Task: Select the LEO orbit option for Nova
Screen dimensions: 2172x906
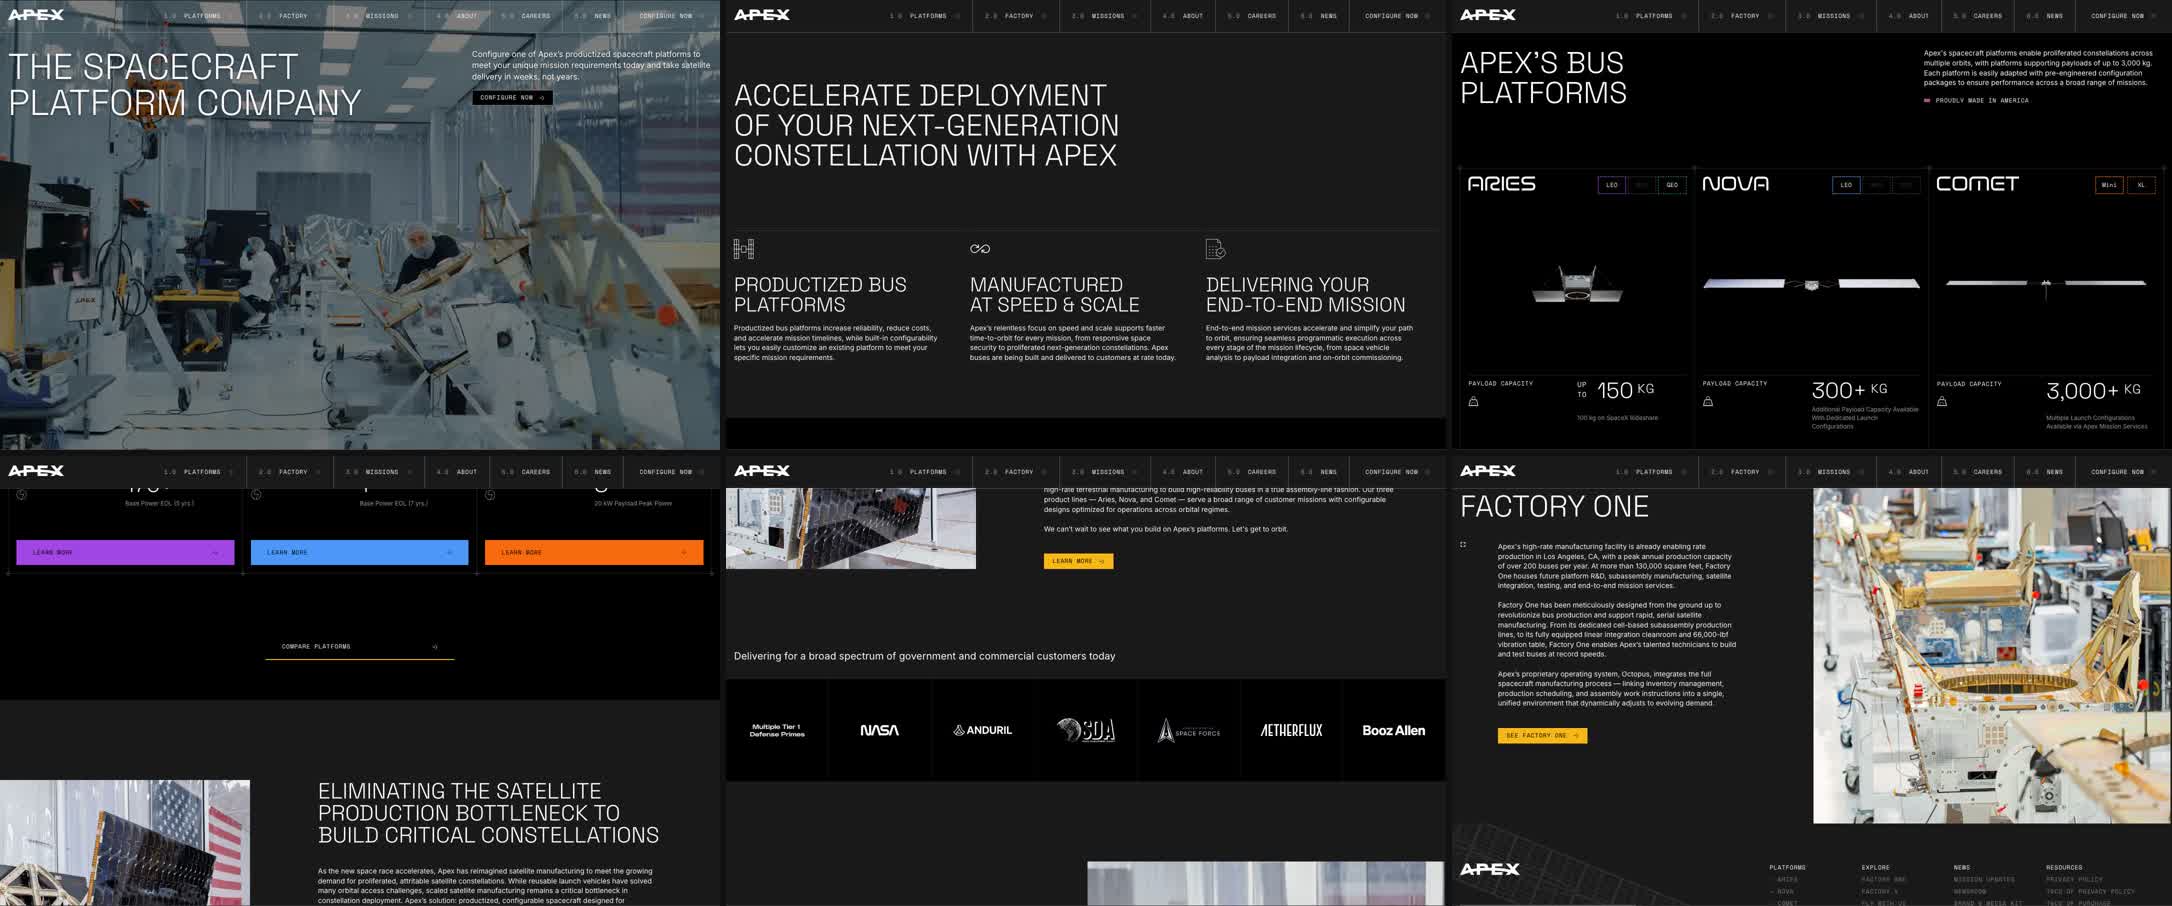Action: (1846, 185)
